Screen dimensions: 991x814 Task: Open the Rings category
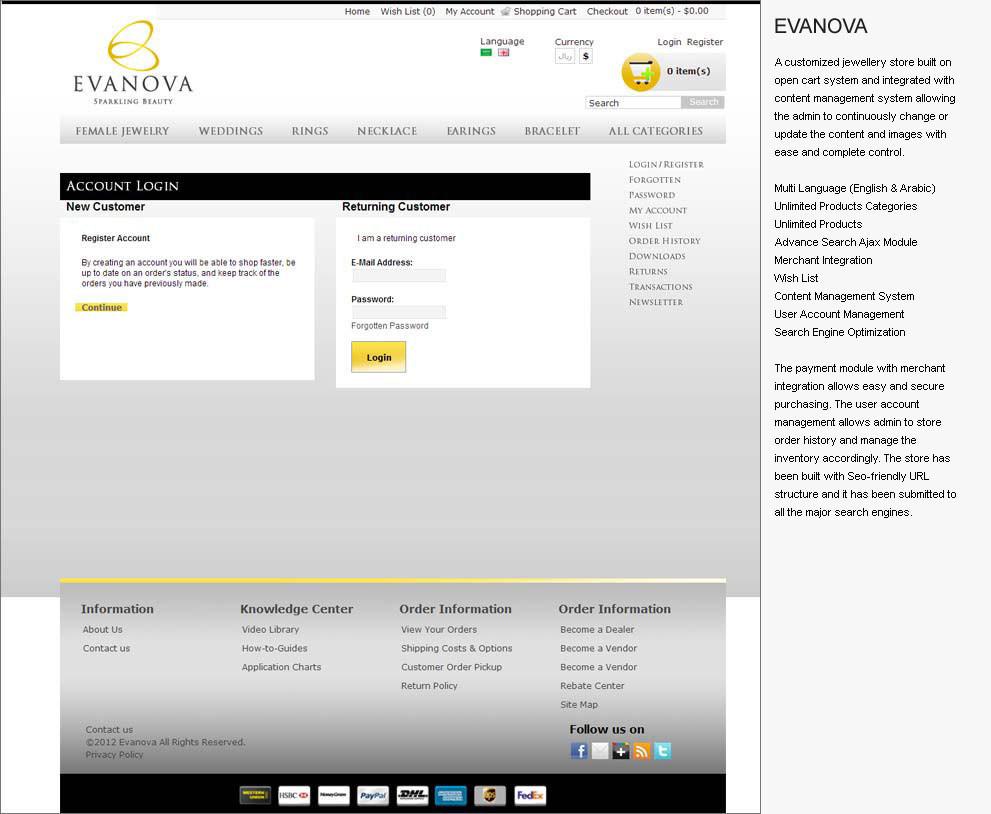coord(310,131)
